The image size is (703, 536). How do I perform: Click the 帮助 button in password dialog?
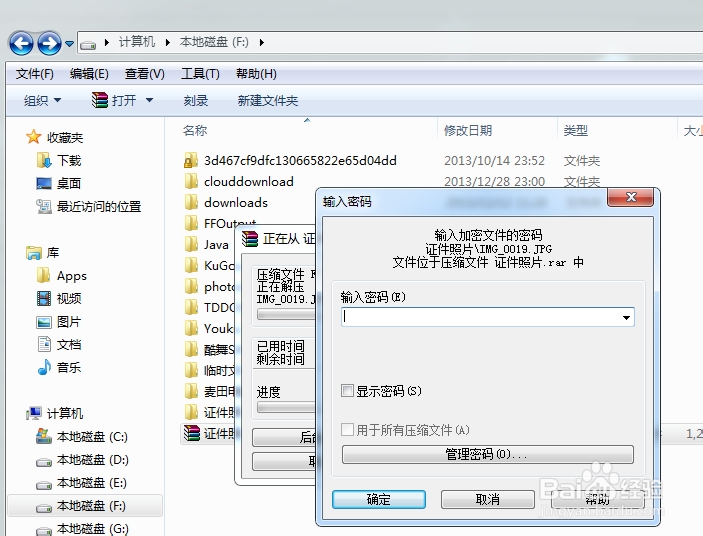click(597, 499)
